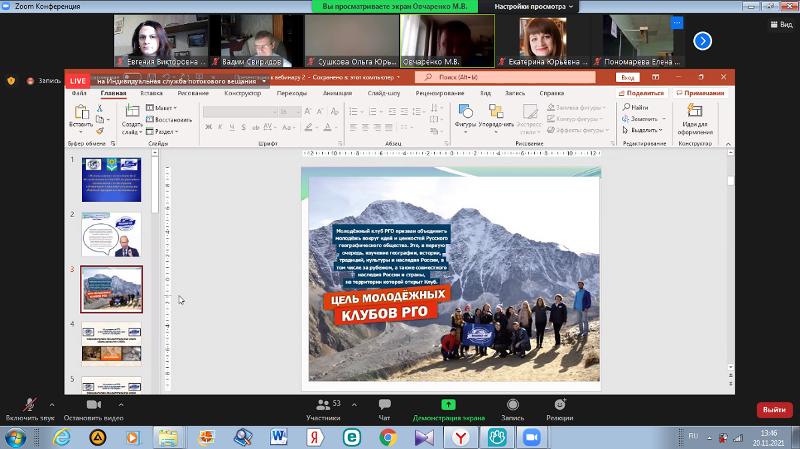800x449 pixels.
Task: Open the Реакции reactions icon
Action: [560, 405]
